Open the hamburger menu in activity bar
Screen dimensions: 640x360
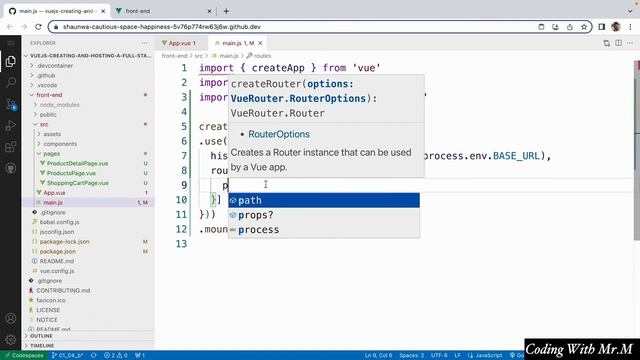11,43
